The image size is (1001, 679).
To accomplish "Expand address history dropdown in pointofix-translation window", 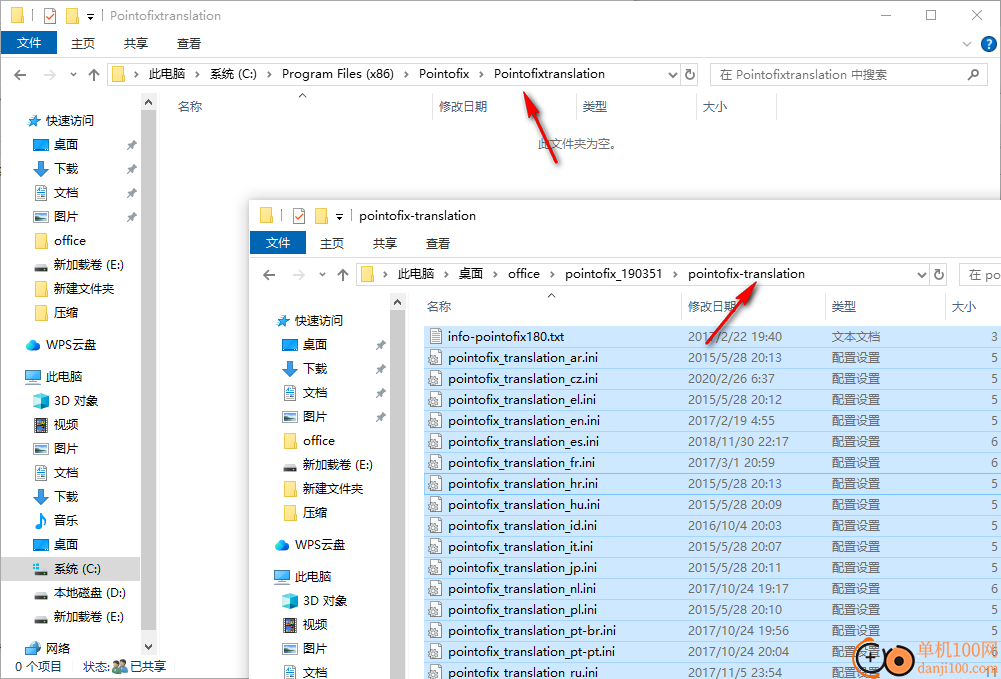I will 921,275.
